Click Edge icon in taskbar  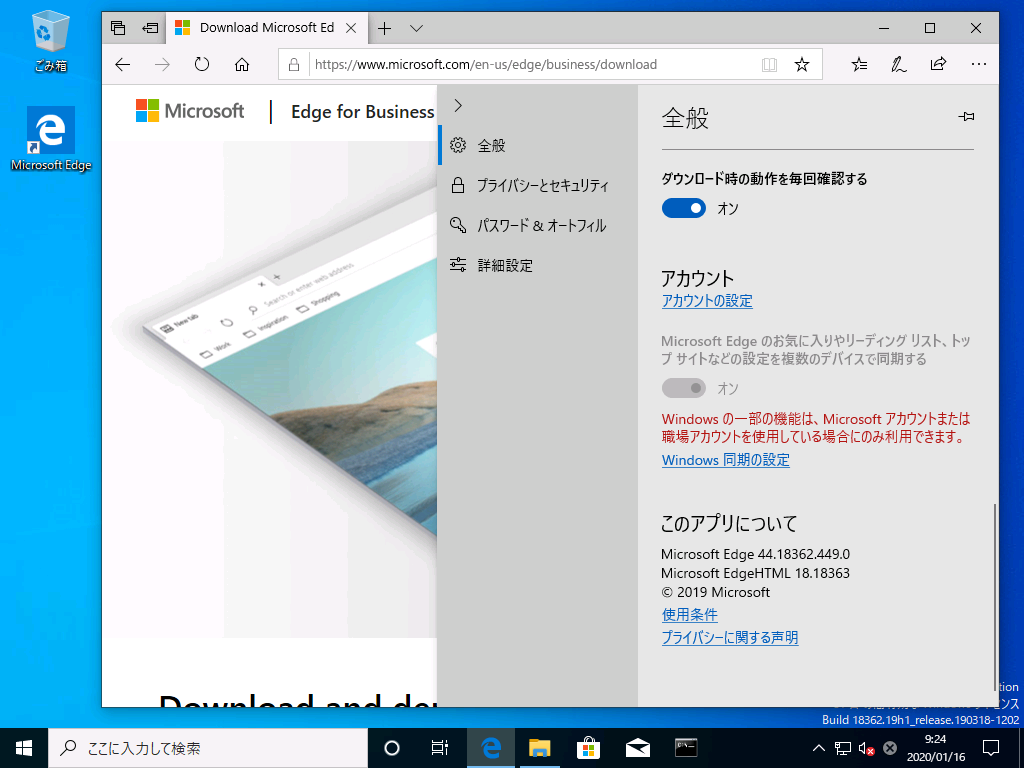pos(491,748)
